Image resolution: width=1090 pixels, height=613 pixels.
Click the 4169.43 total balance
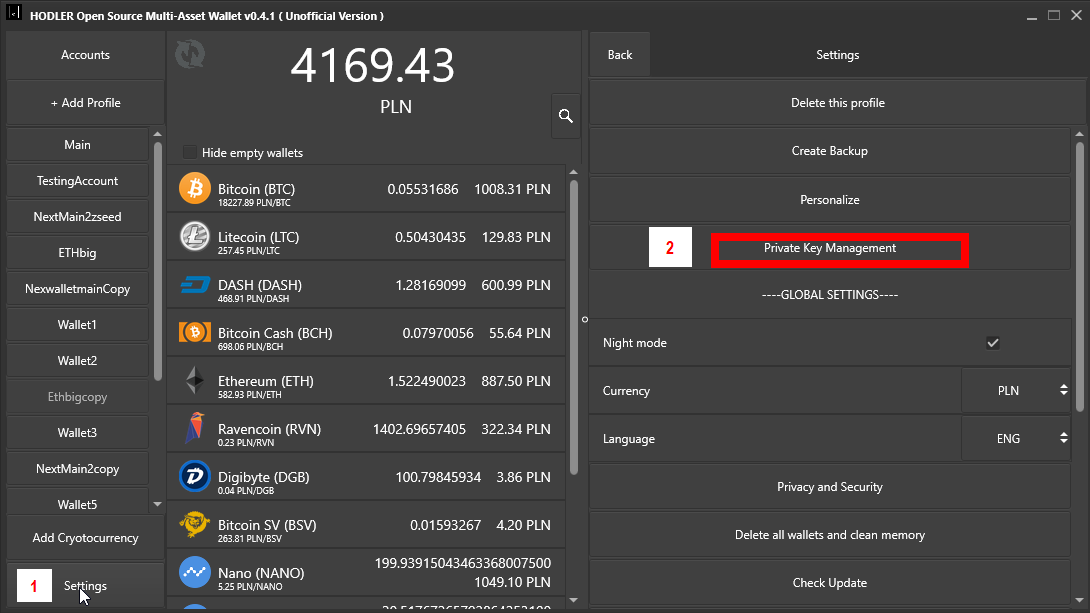[x=373, y=66]
